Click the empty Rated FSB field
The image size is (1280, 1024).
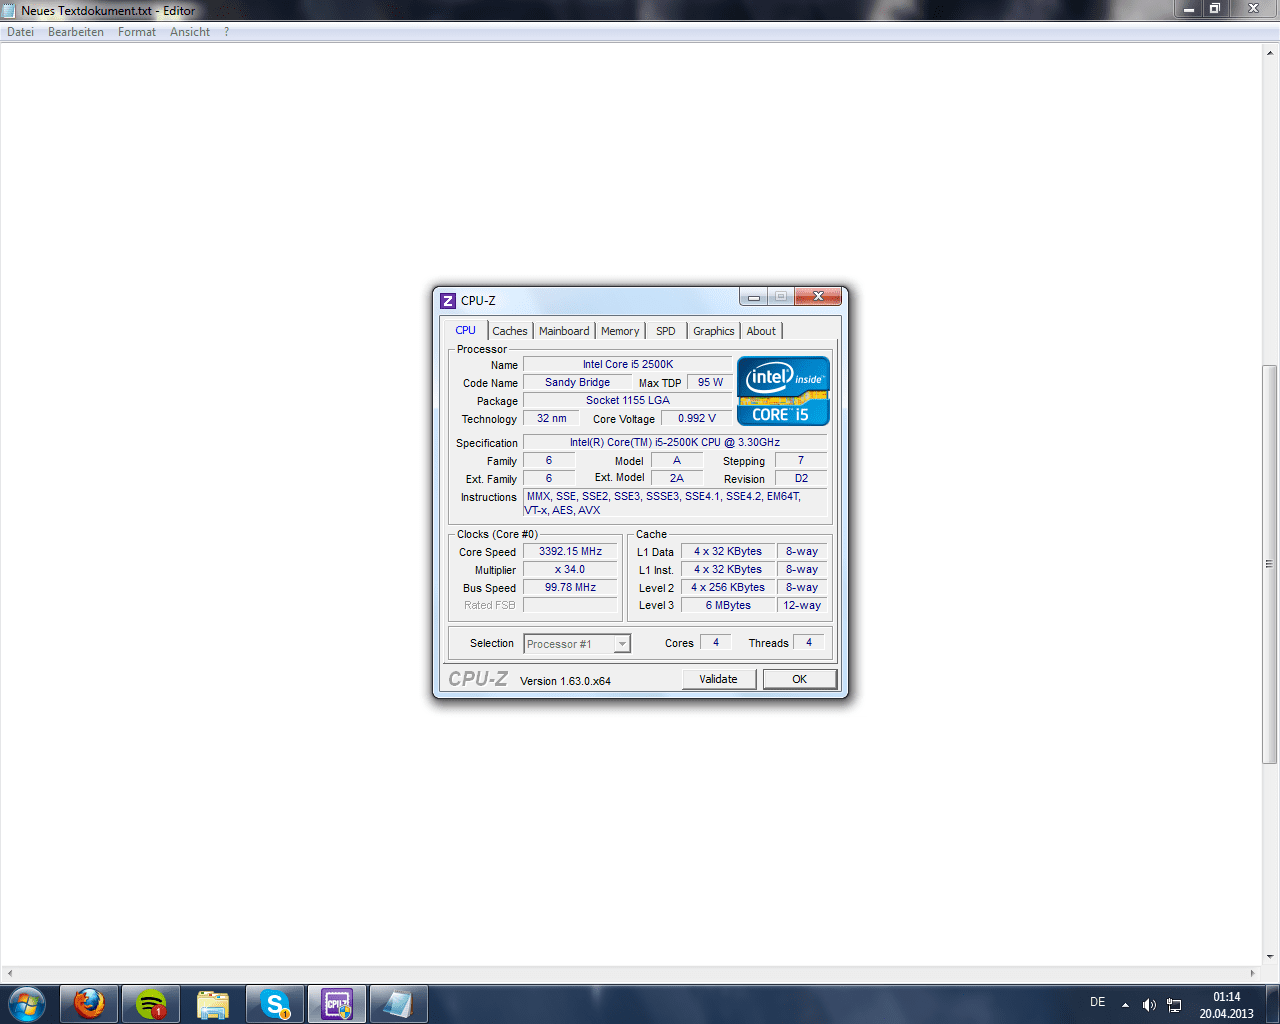pyautogui.click(x=570, y=605)
